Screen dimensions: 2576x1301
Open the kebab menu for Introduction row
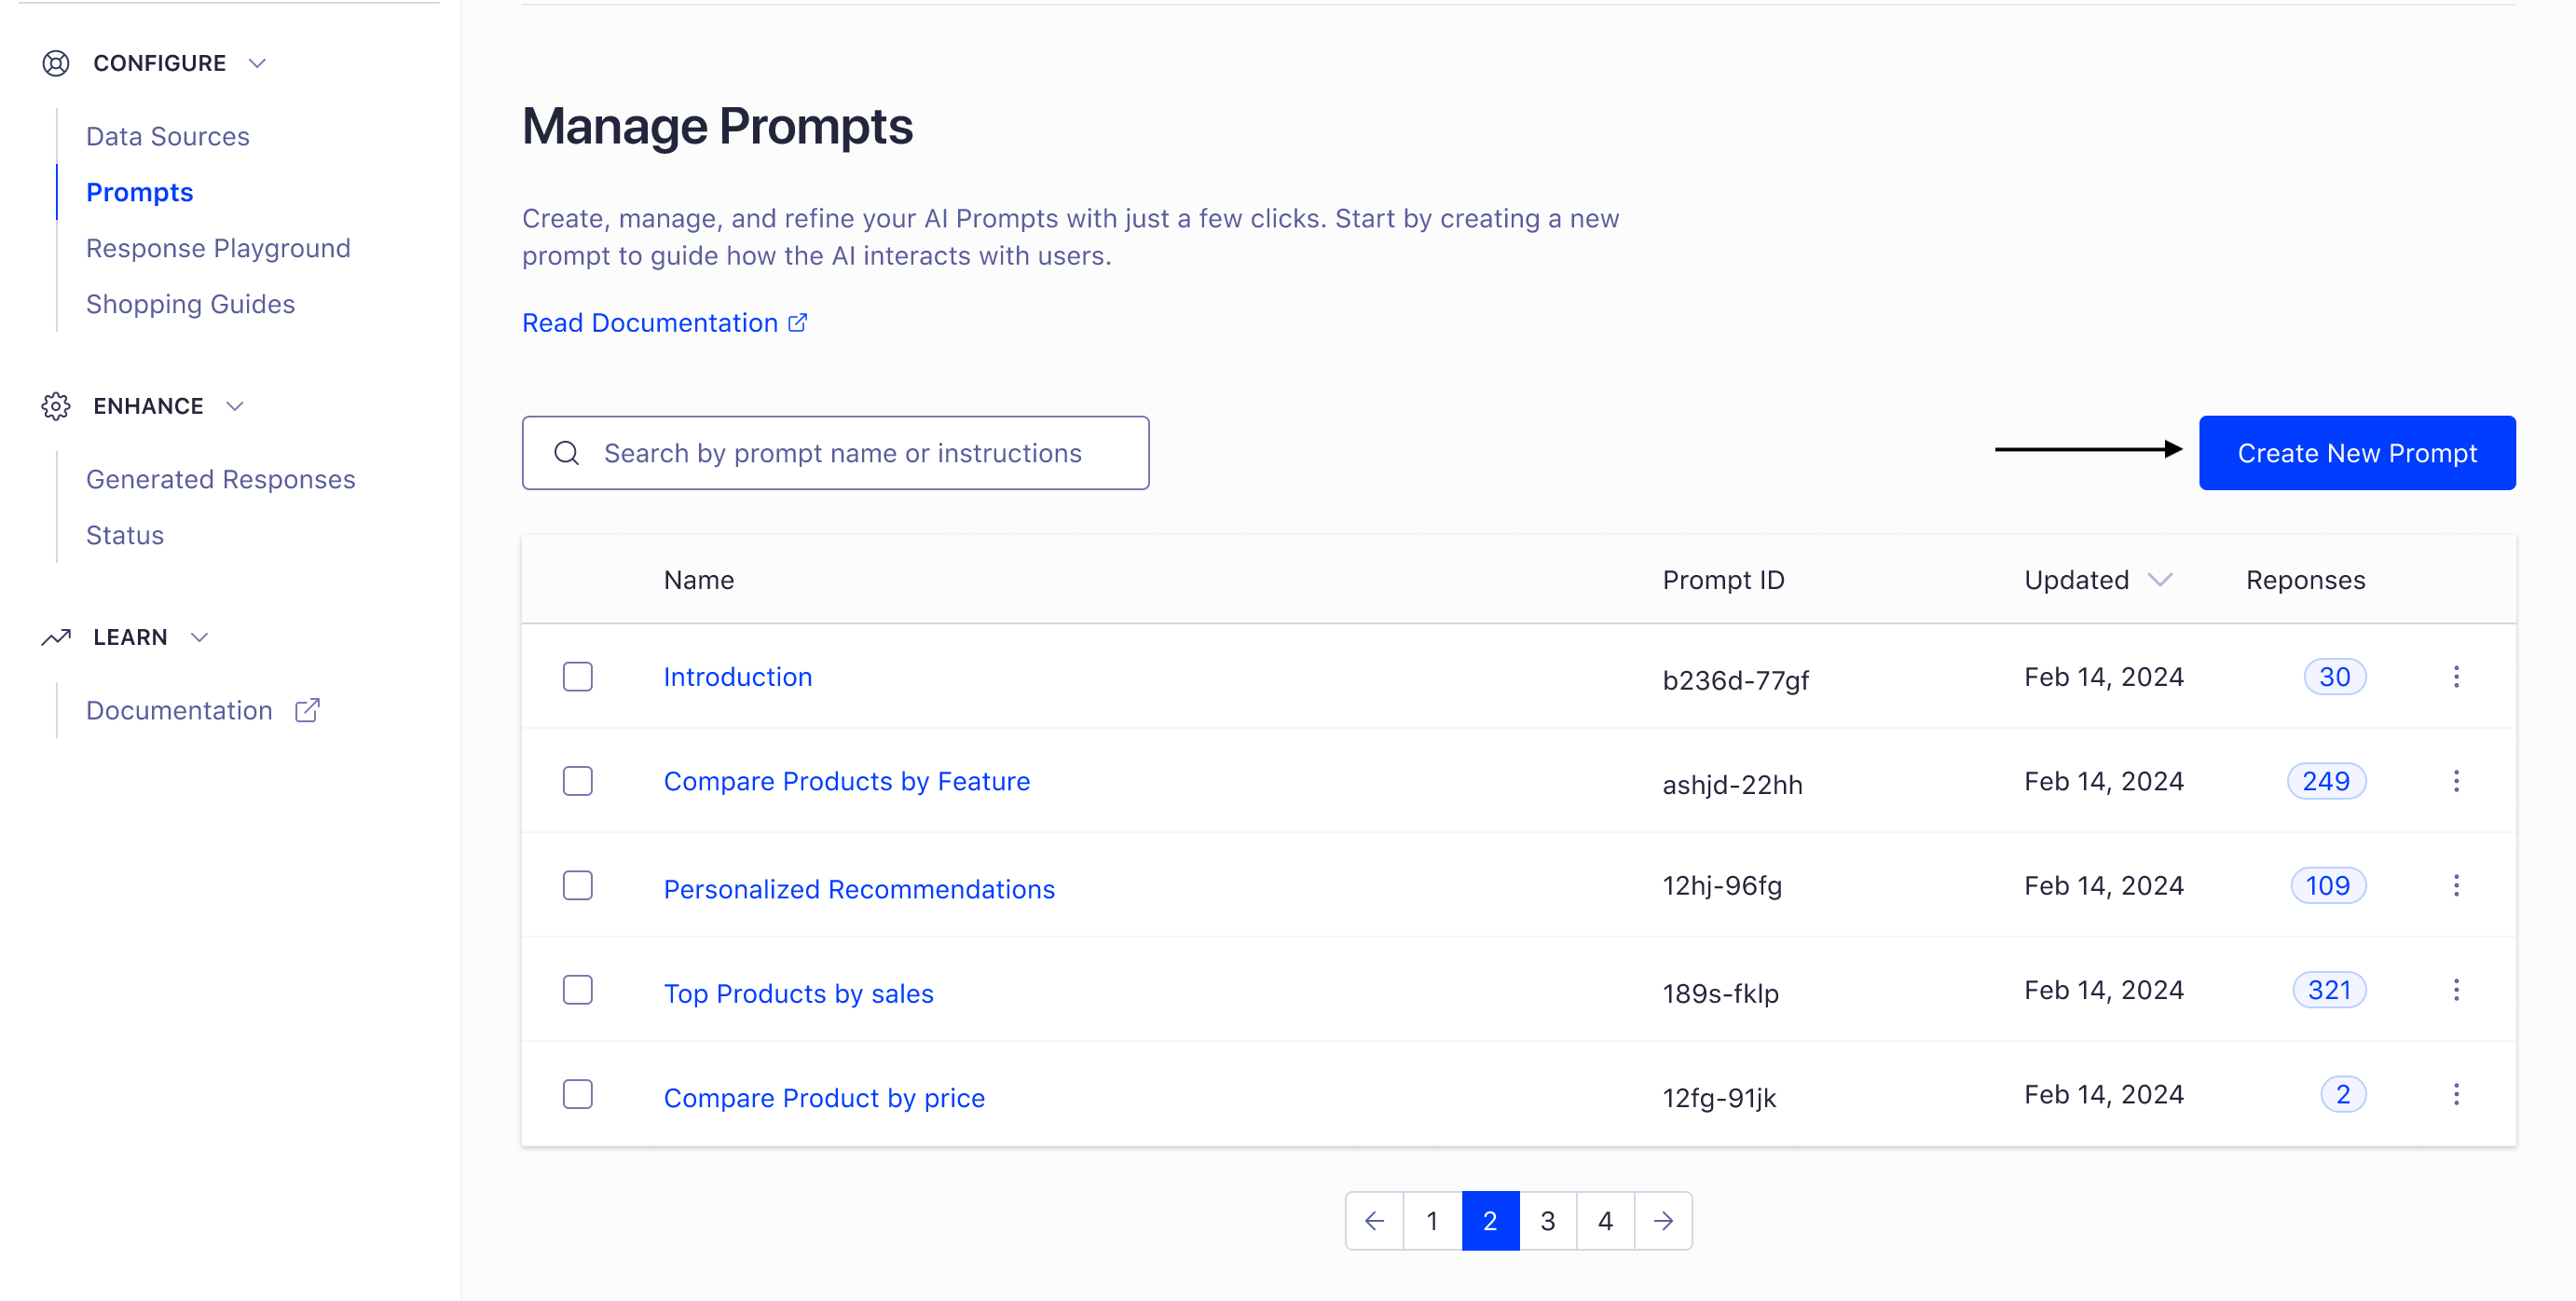tap(2458, 677)
